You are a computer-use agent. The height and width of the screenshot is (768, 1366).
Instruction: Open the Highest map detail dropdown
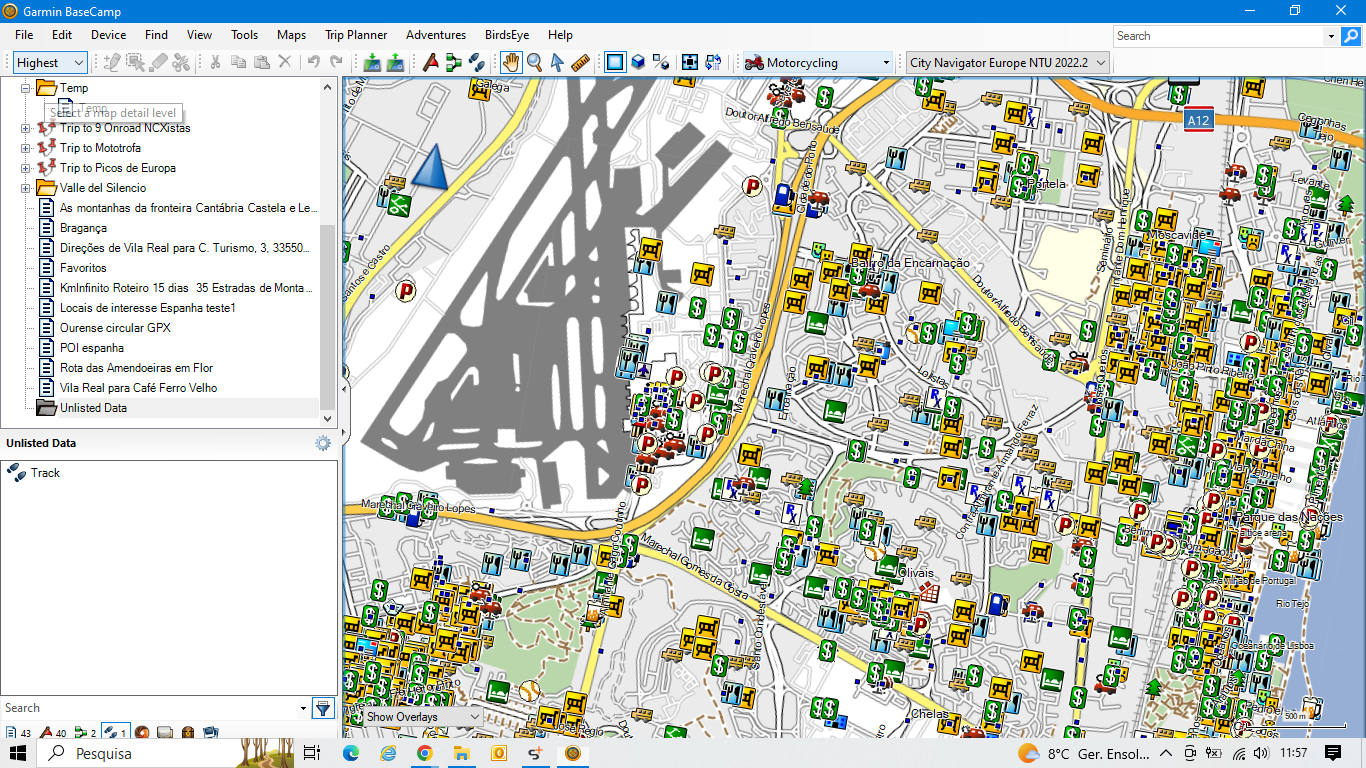(50, 62)
